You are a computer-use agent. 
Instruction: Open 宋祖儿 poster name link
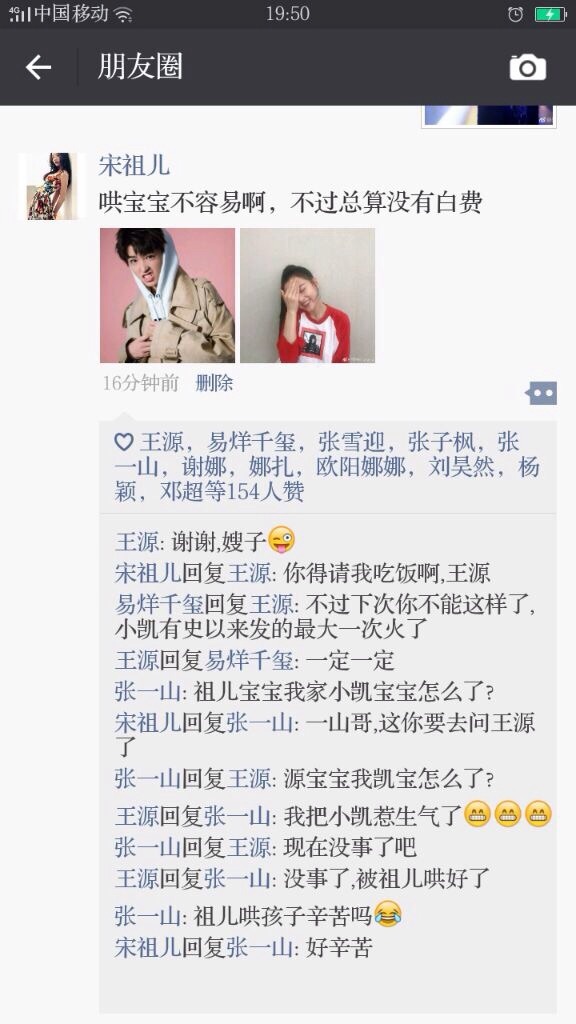pyautogui.click(x=134, y=166)
